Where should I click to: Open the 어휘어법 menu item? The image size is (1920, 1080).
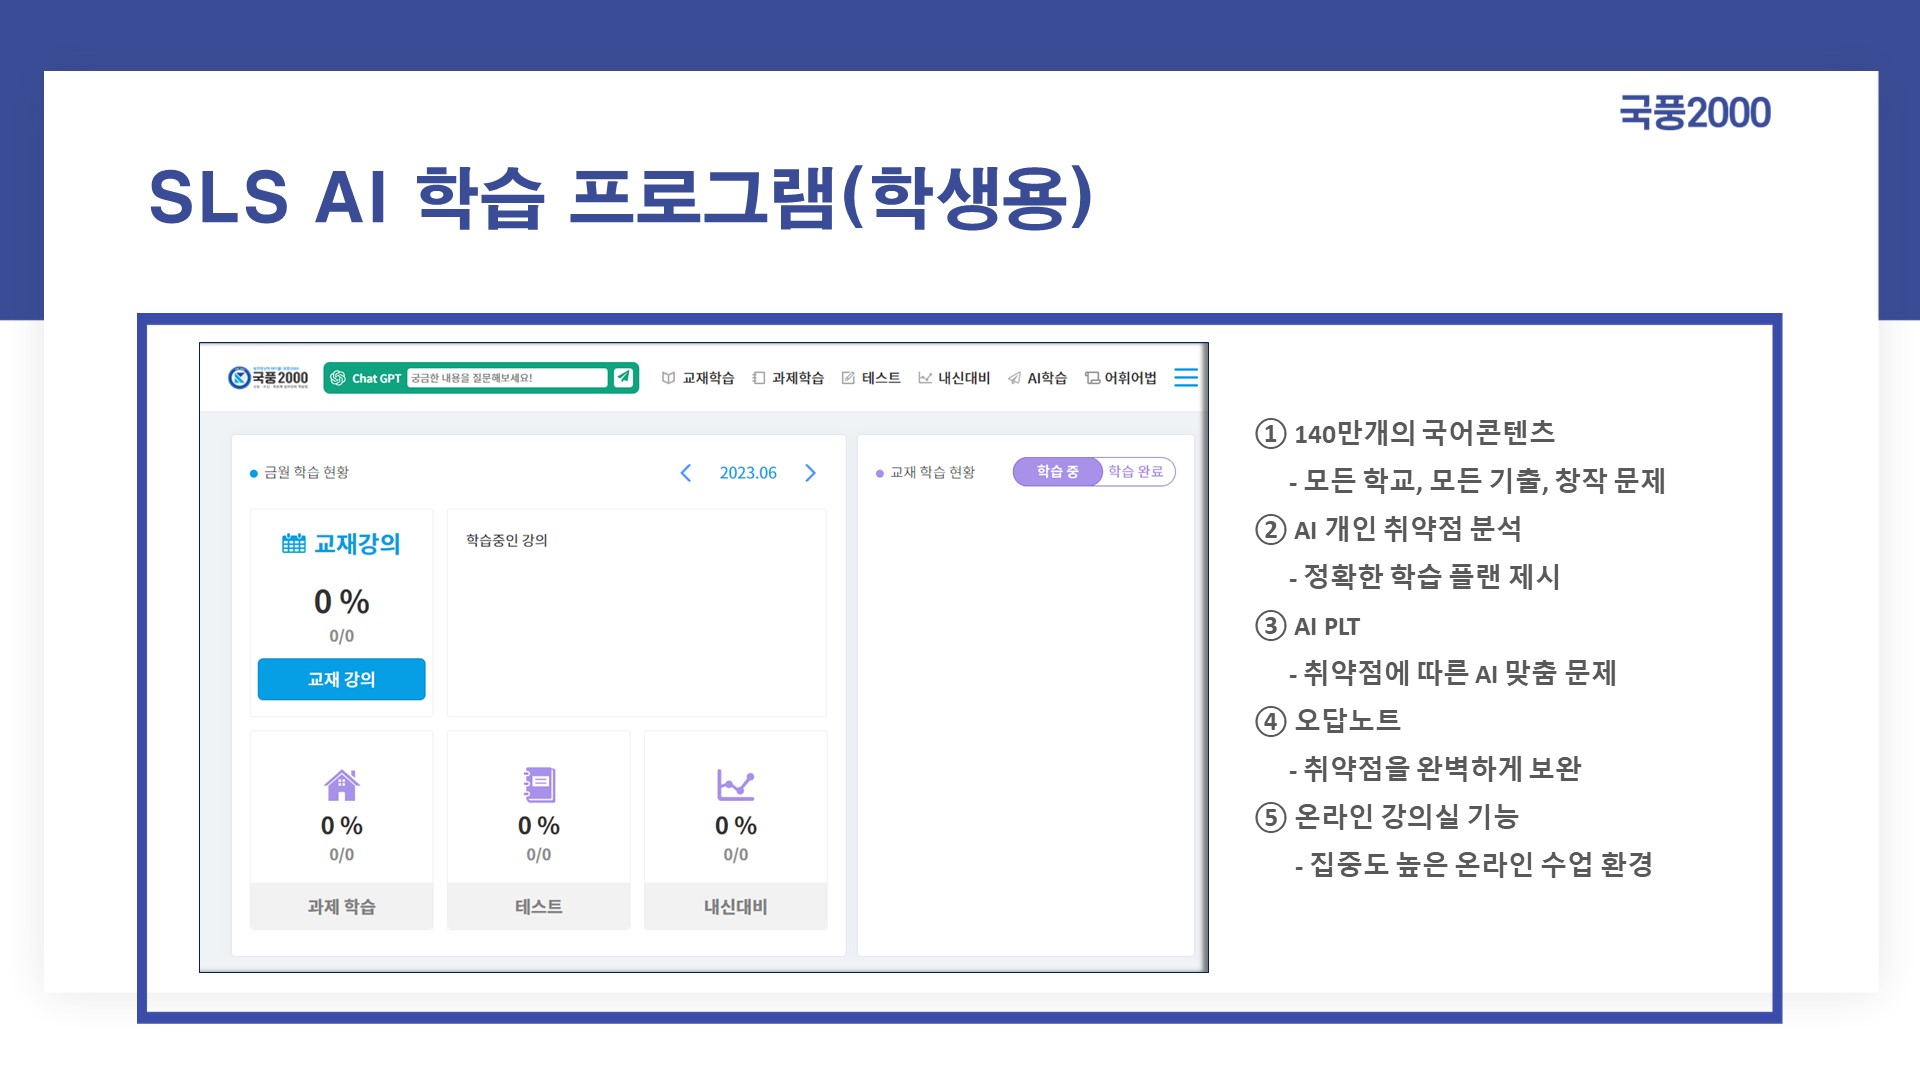tap(1121, 378)
